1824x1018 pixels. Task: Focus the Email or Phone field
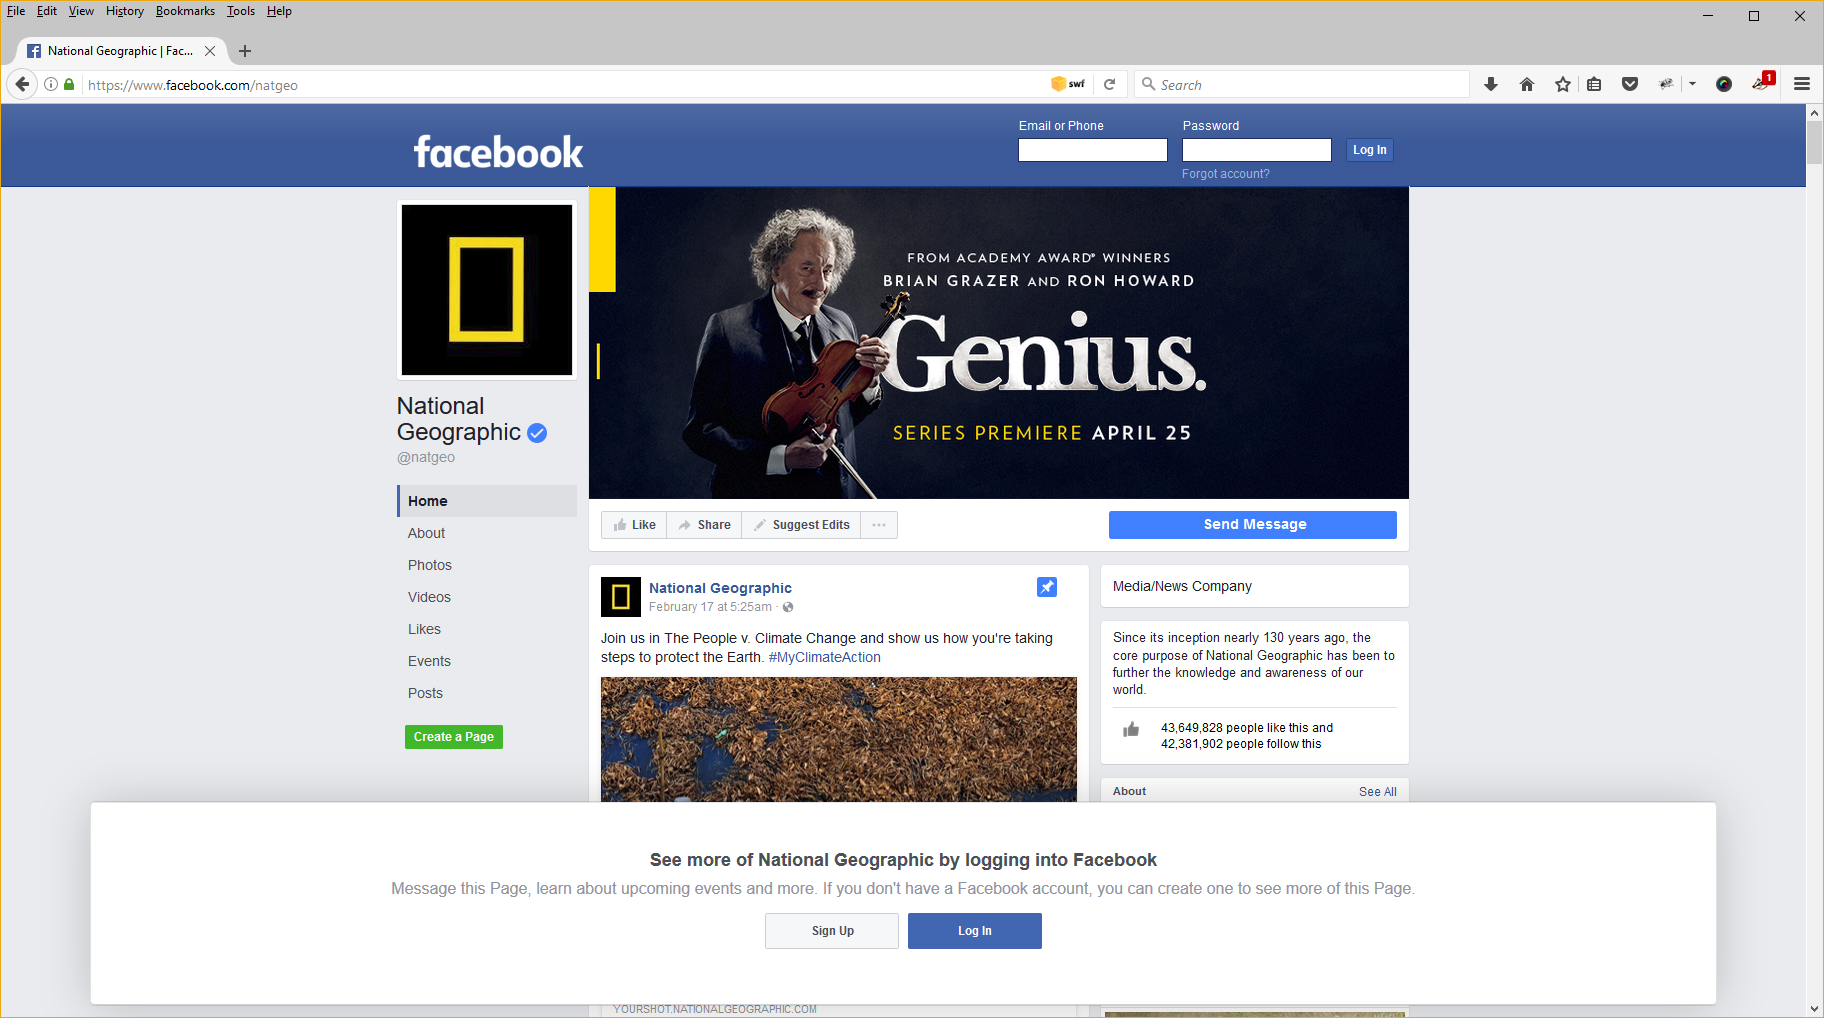1093,150
